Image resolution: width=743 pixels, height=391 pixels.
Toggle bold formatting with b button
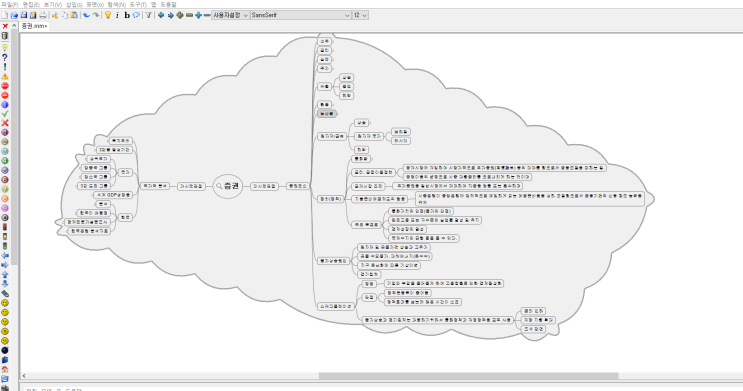[127, 15]
